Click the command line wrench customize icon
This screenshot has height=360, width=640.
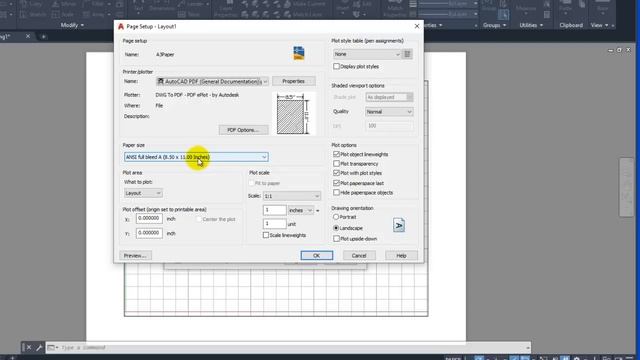[x=39, y=348]
